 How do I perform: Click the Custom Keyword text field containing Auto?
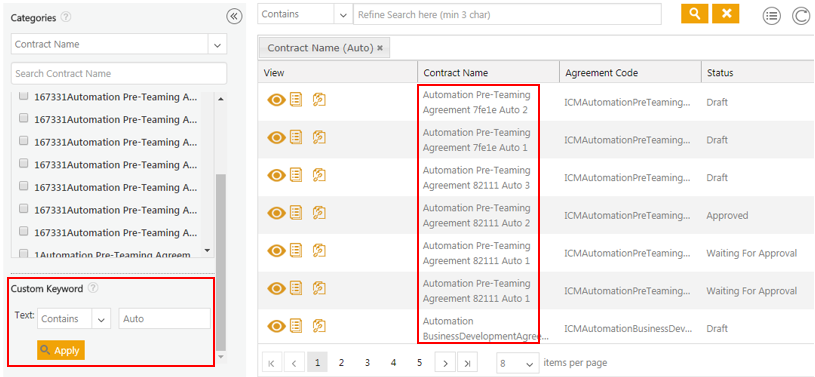pos(165,319)
